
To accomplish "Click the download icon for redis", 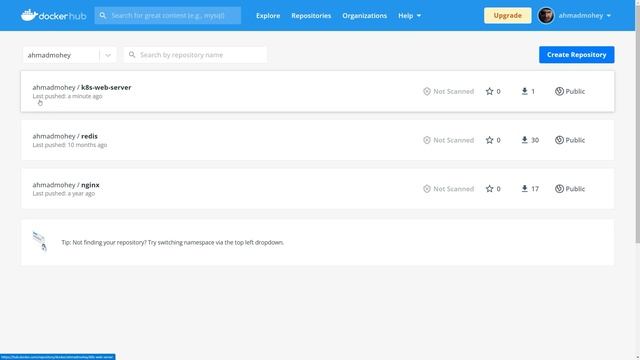I will [x=524, y=140].
